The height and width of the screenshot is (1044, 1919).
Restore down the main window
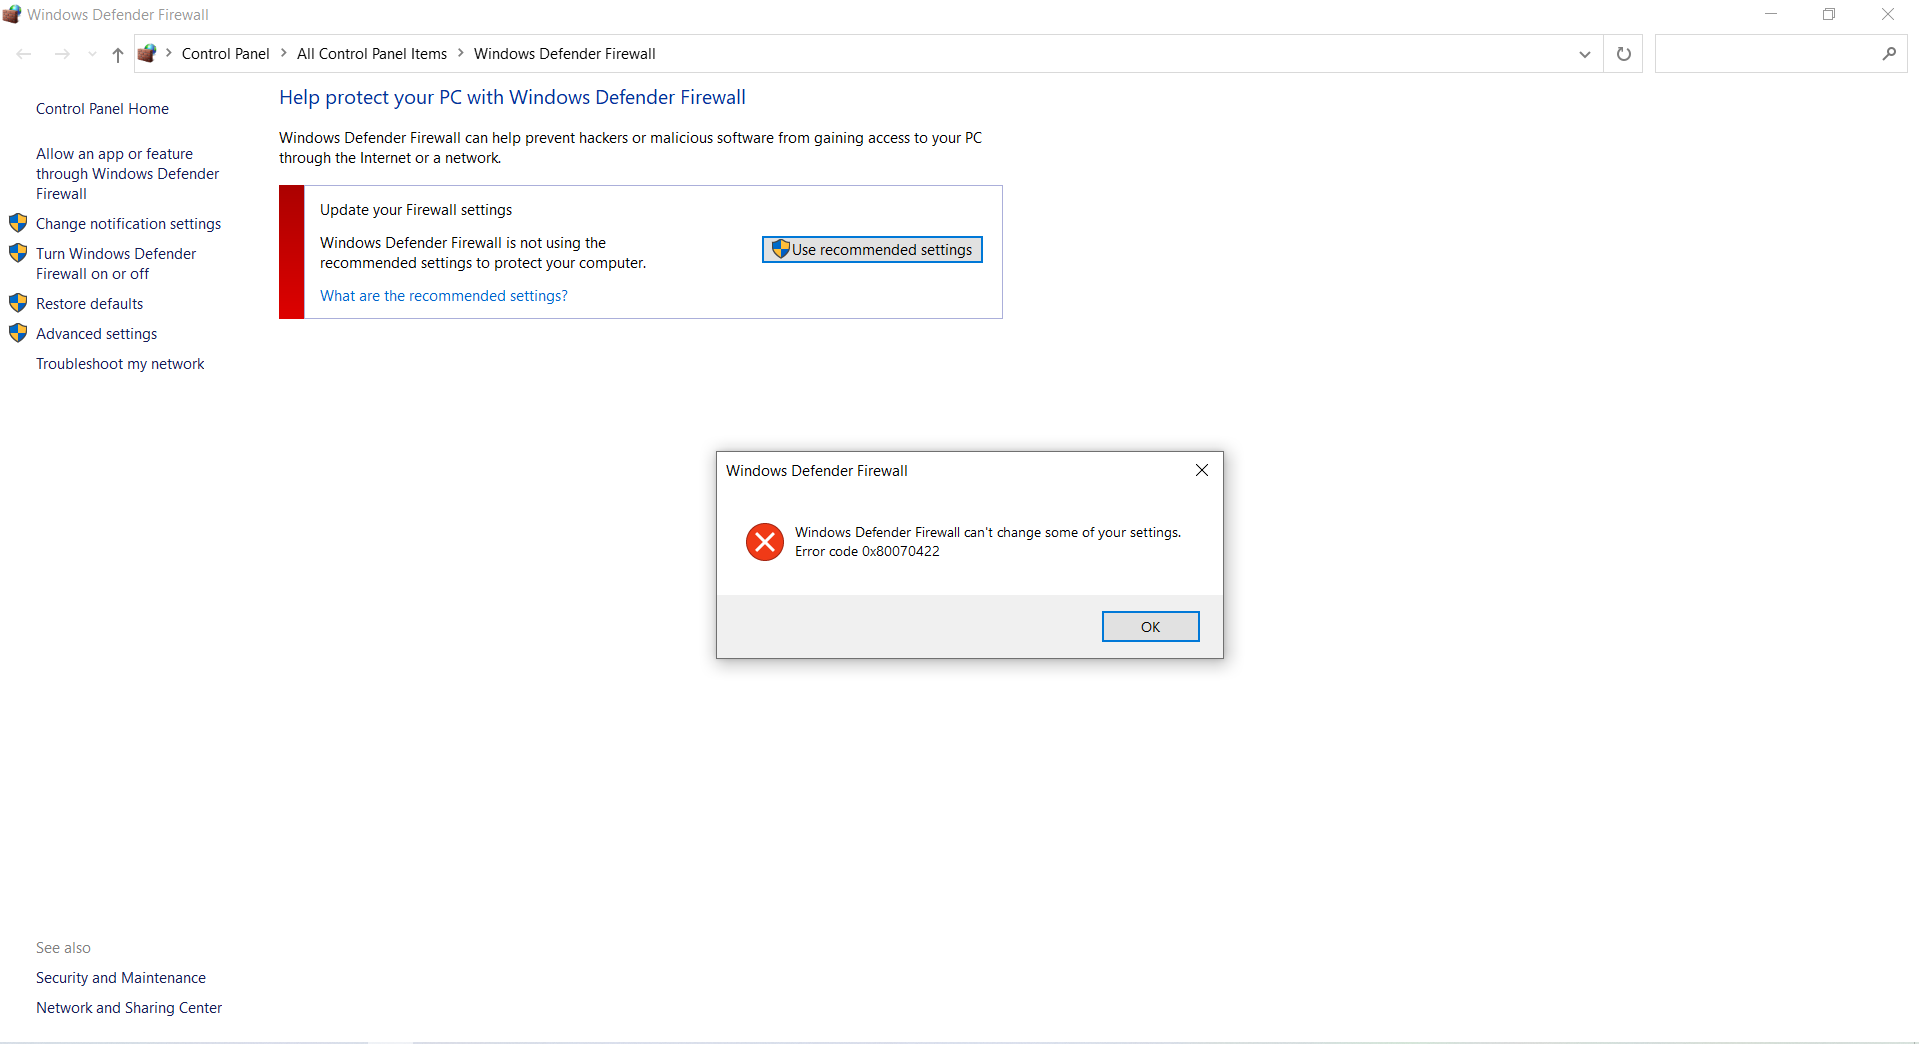[x=1829, y=14]
